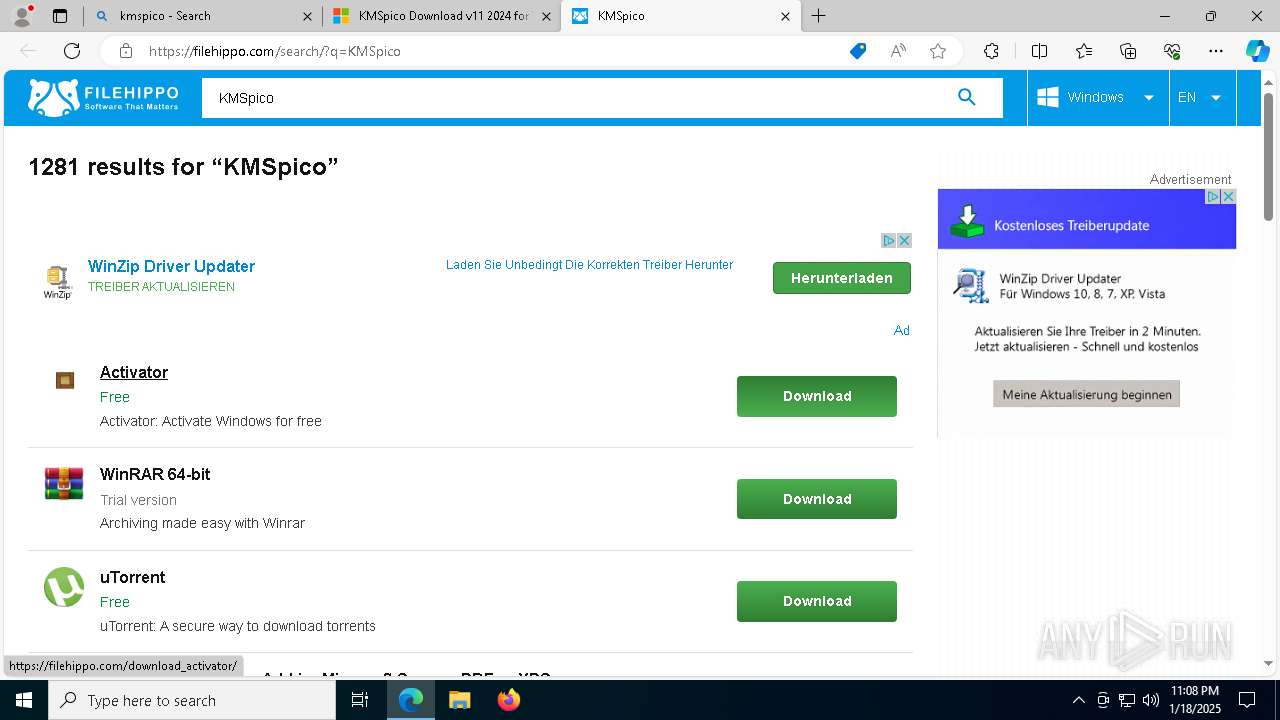Viewport: 1280px width, 720px height.
Task: Click the FileHippo logo
Action: [103, 97]
